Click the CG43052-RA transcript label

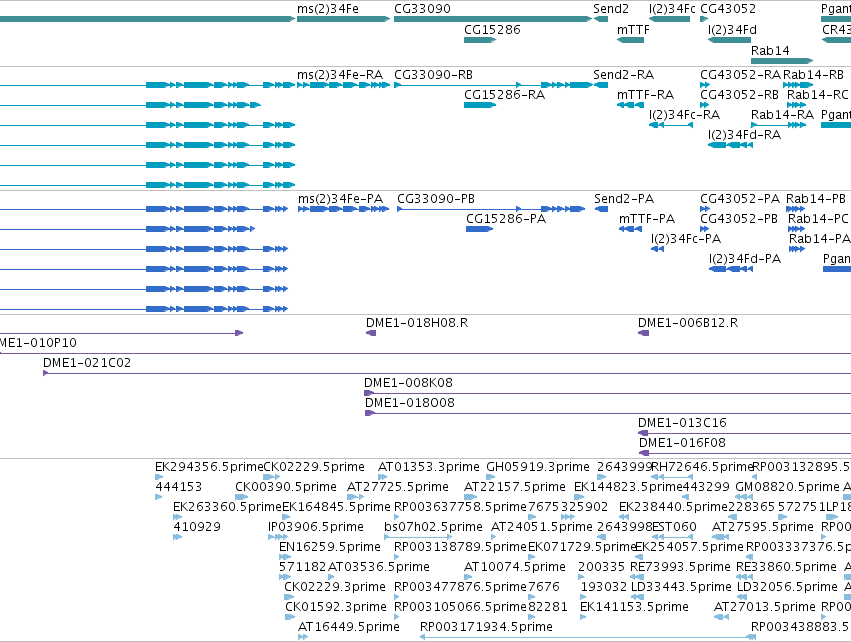coord(740,75)
